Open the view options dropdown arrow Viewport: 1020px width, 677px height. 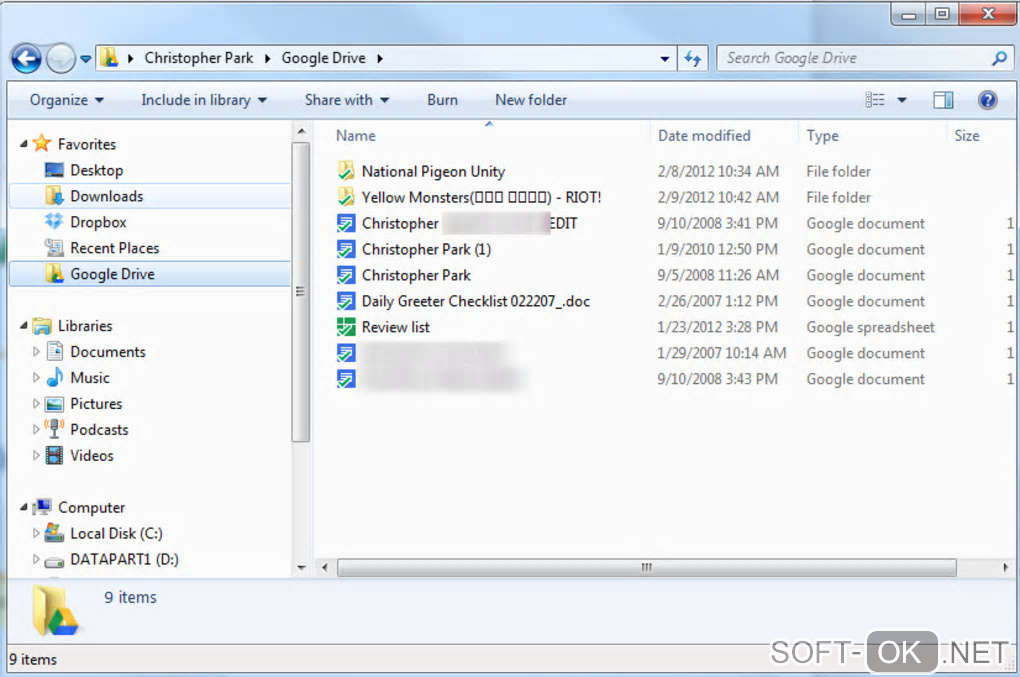coord(902,100)
